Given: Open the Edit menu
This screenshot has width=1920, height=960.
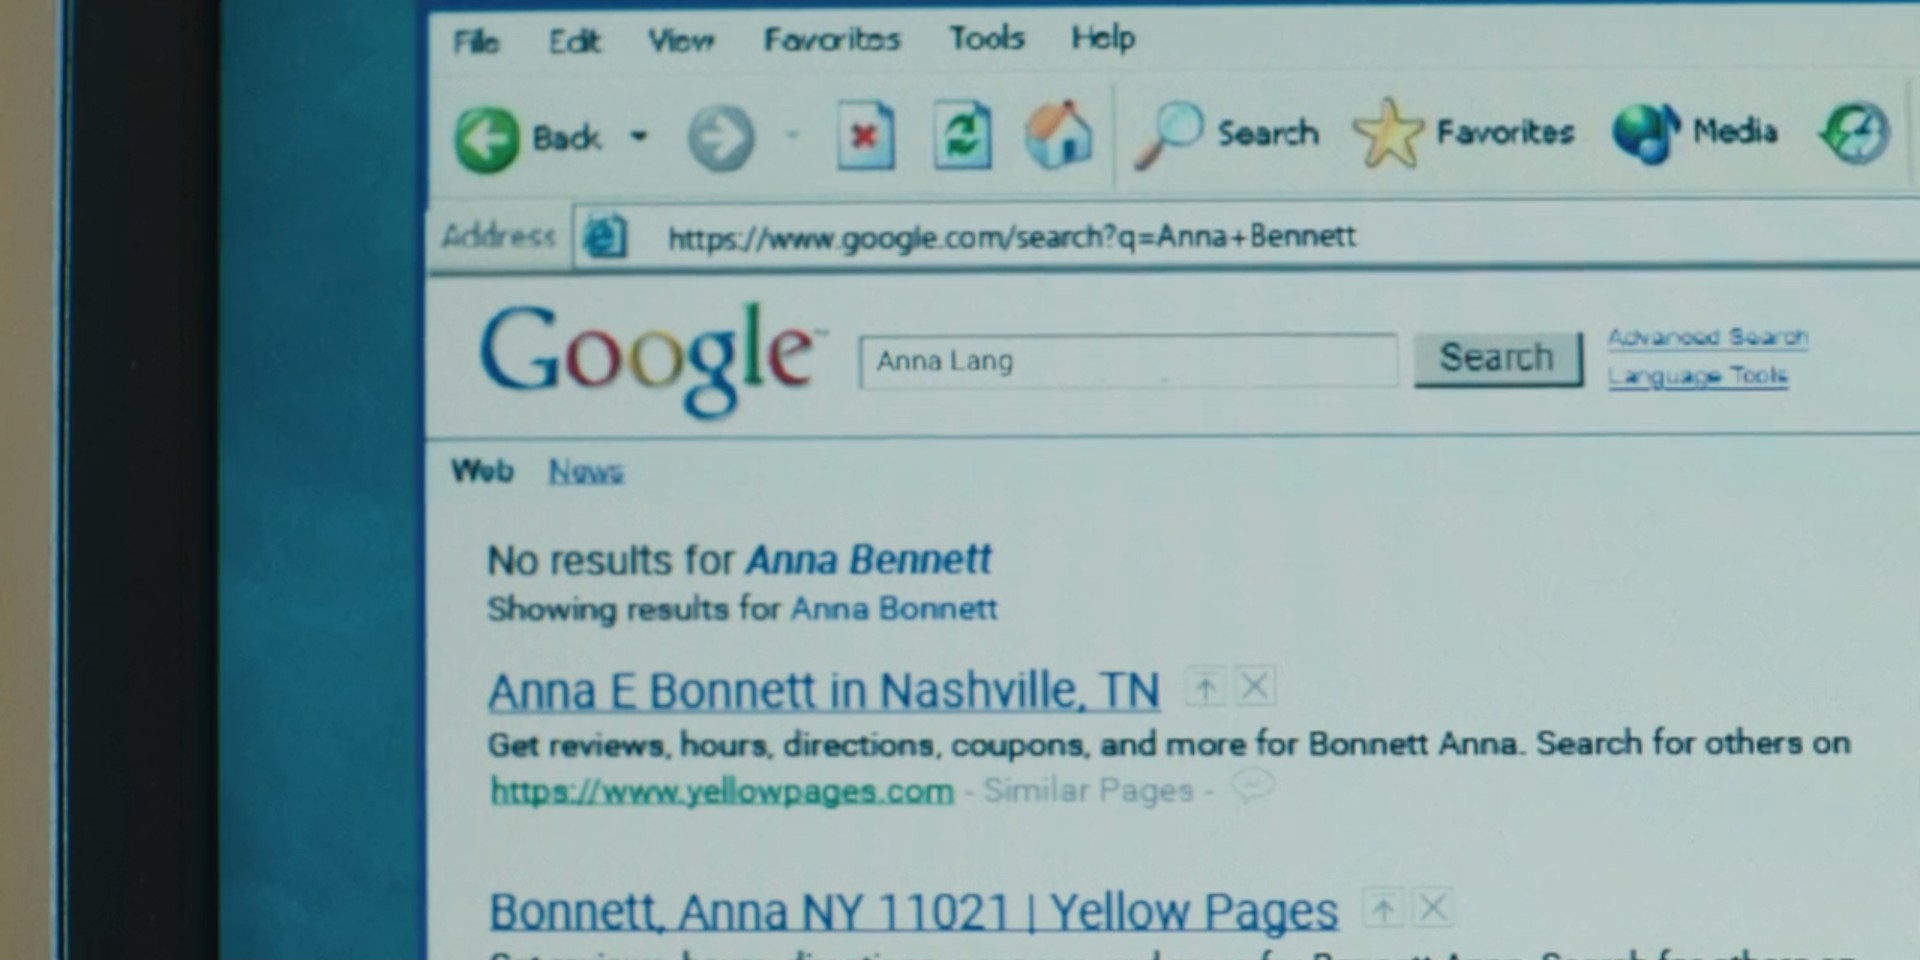Looking at the screenshot, I should click(574, 41).
